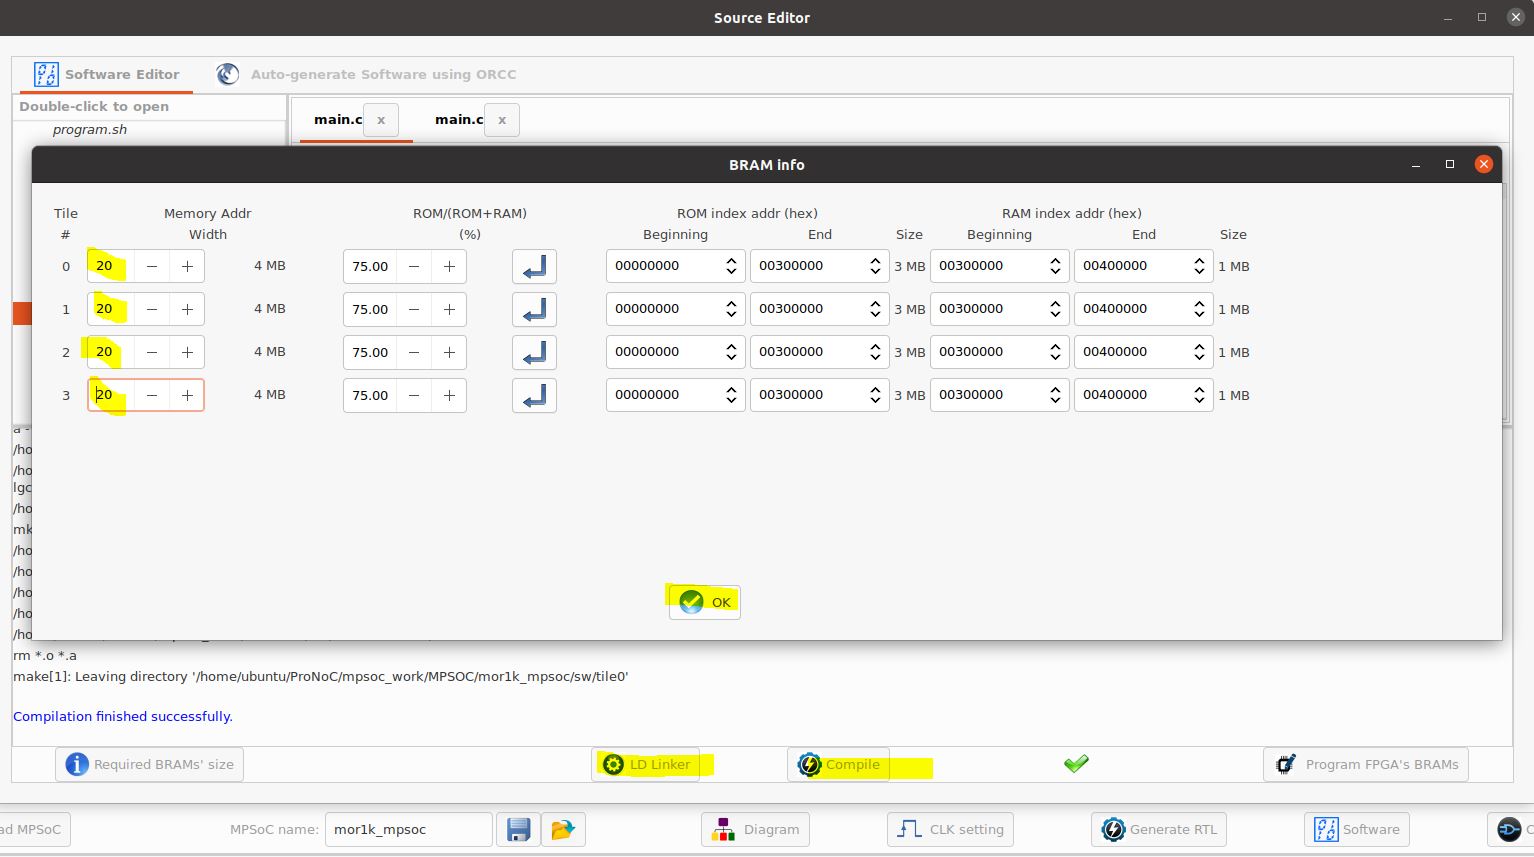Close the second main.c tab
The image size is (1534, 857).
[x=502, y=120]
